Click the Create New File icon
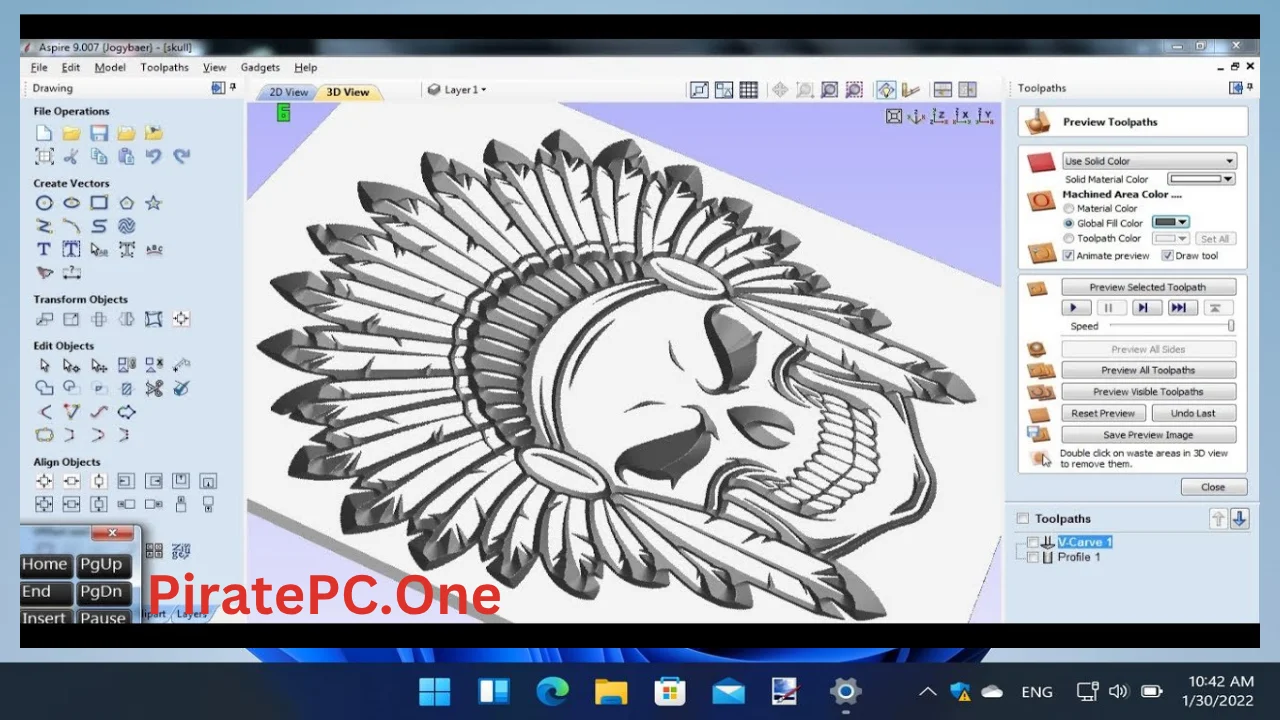The width and height of the screenshot is (1280, 720). (x=44, y=133)
